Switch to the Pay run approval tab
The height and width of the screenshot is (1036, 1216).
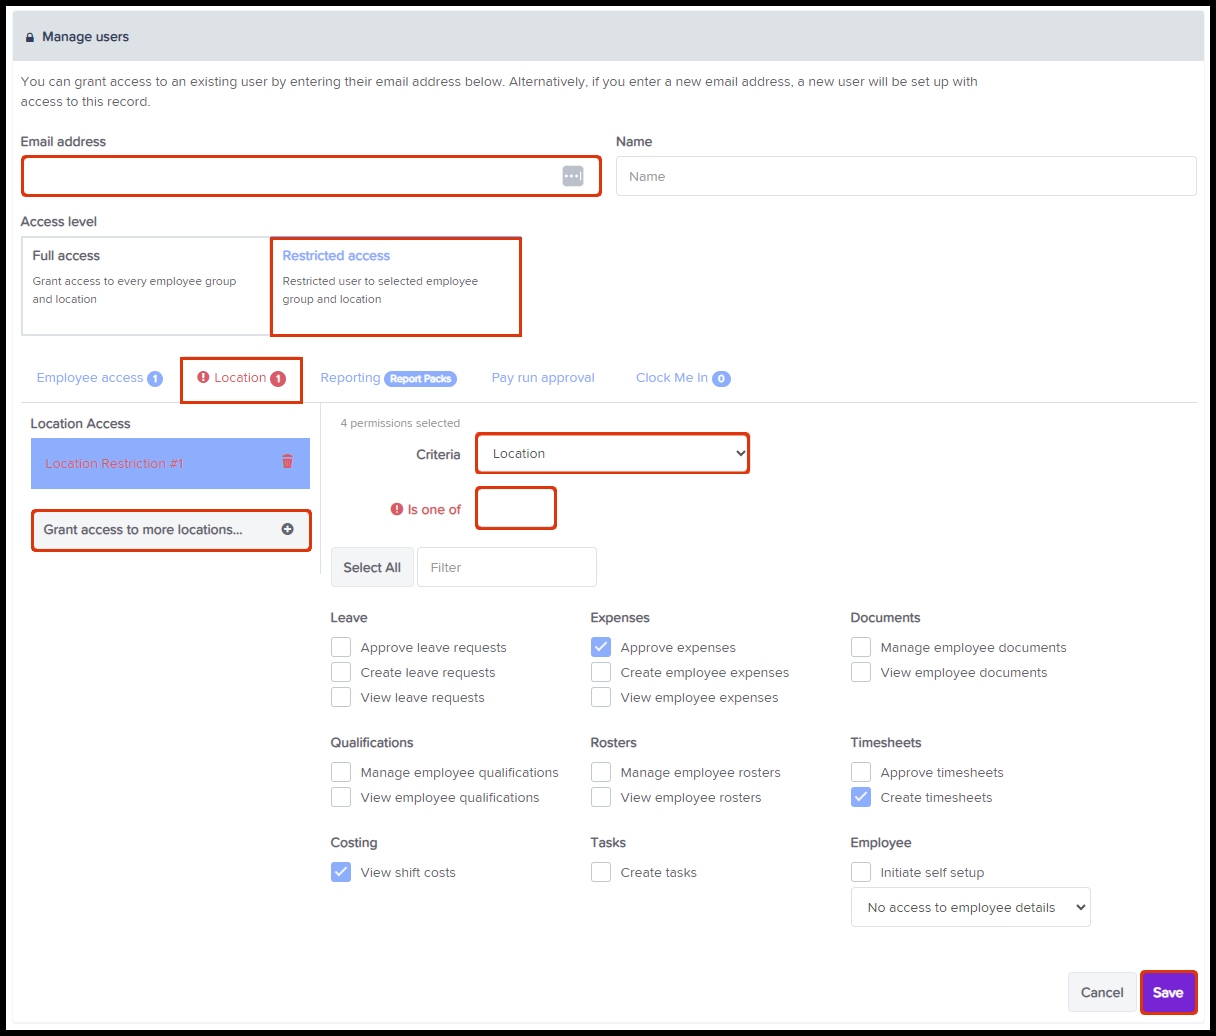click(x=543, y=378)
